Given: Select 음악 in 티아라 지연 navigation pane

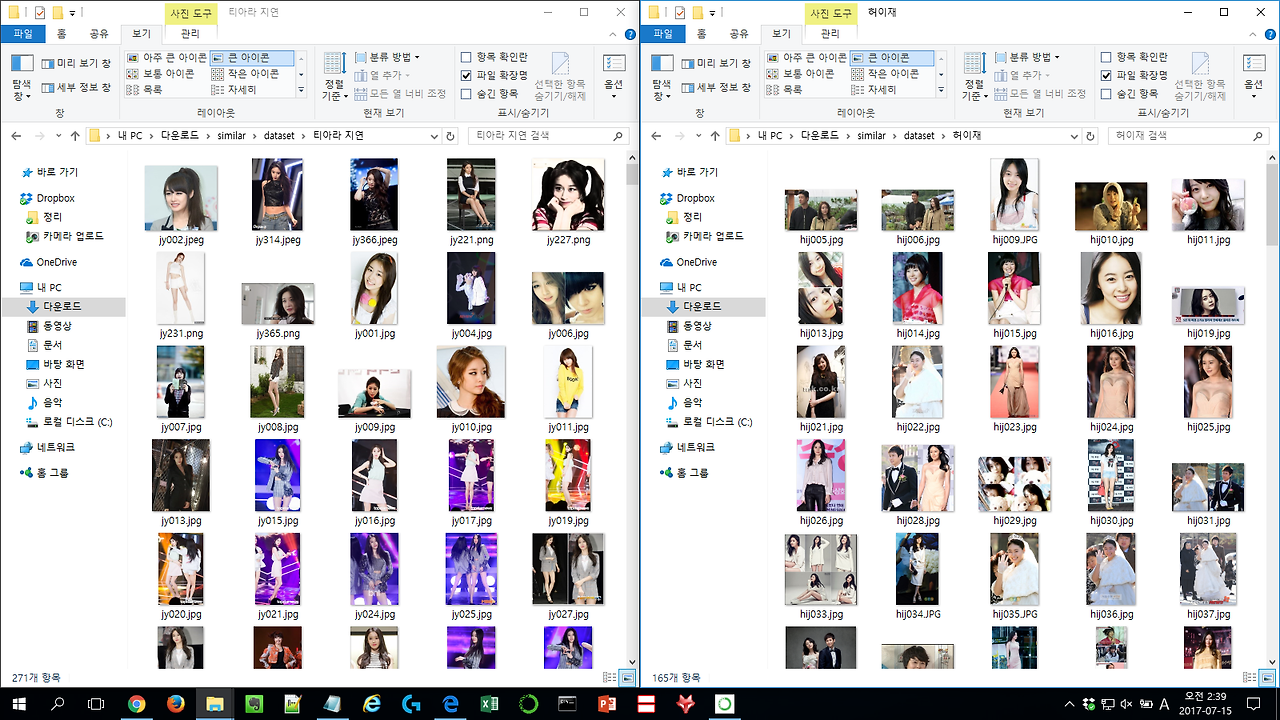Looking at the screenshot, I should pyautogui.click(x=52, y=402).
